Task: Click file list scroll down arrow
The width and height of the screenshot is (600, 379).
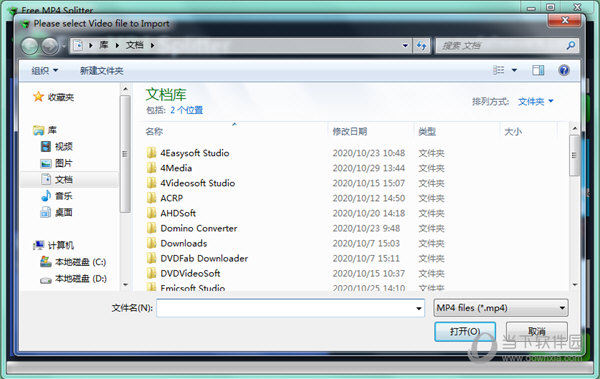Action: point(574,285)
